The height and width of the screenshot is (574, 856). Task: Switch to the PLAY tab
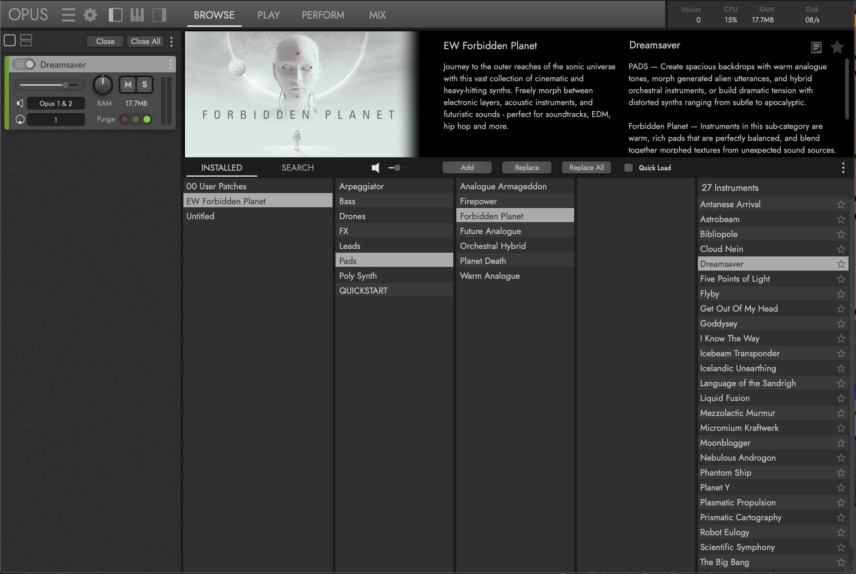(269, 15)
